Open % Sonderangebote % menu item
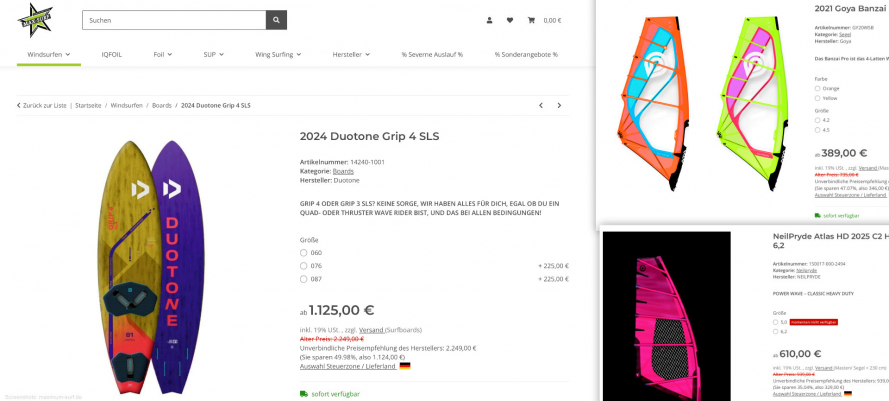This screenshot has height=401, width=889. pyautogui.click(x=526, y=54)
